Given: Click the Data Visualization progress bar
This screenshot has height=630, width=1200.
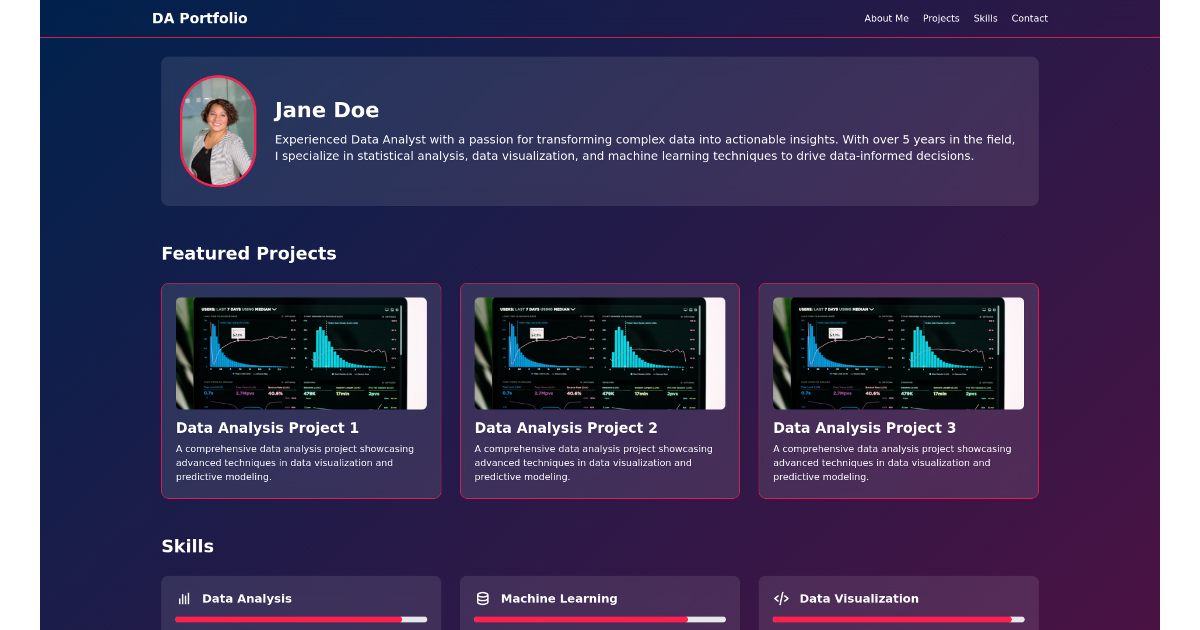Looking at the screenshot, I should click(x=898, y=620).
